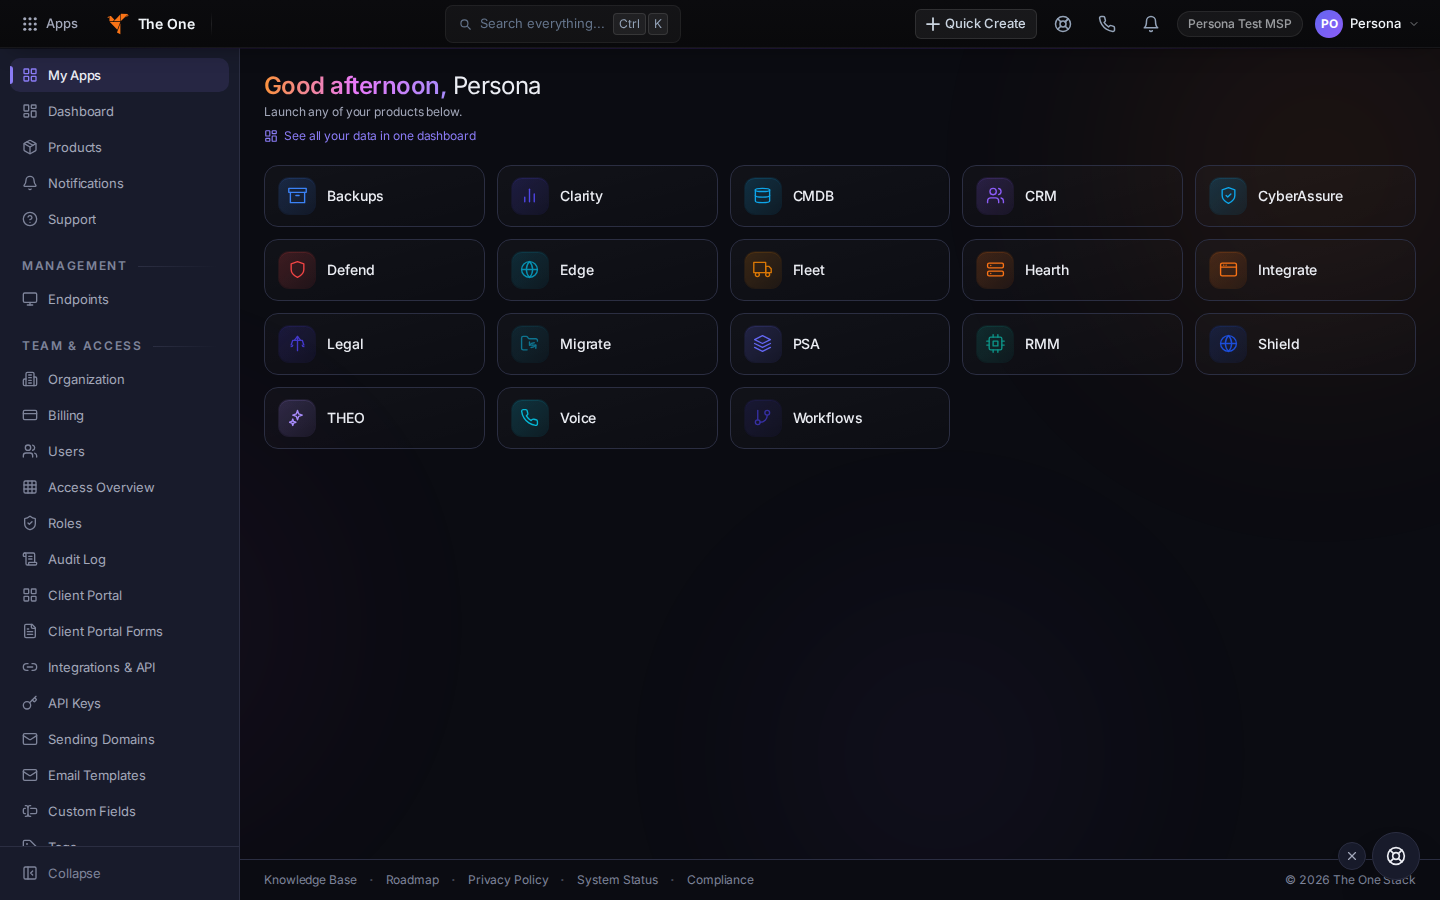Expand the Persona account menu chevron
This screenshot has width=1440, height=900.
point(1414,24)
